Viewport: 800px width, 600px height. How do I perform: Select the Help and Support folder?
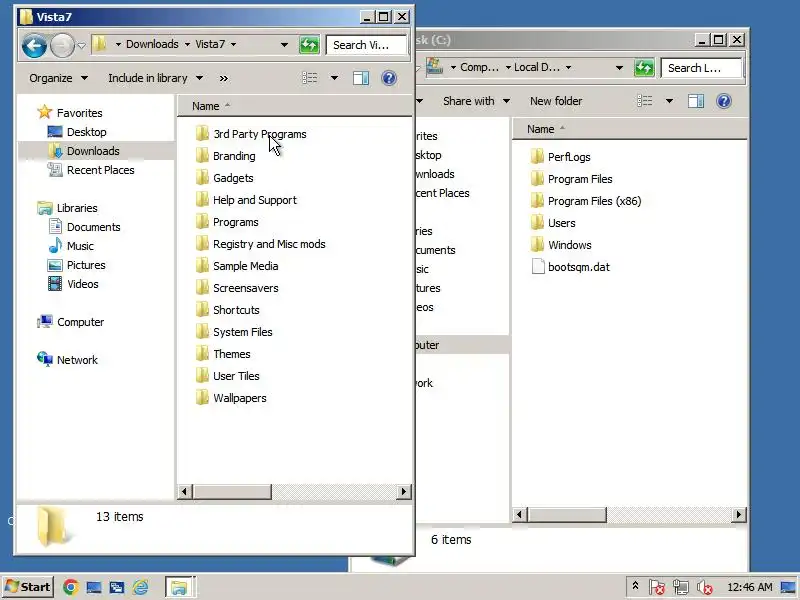[x=246, y=200]
